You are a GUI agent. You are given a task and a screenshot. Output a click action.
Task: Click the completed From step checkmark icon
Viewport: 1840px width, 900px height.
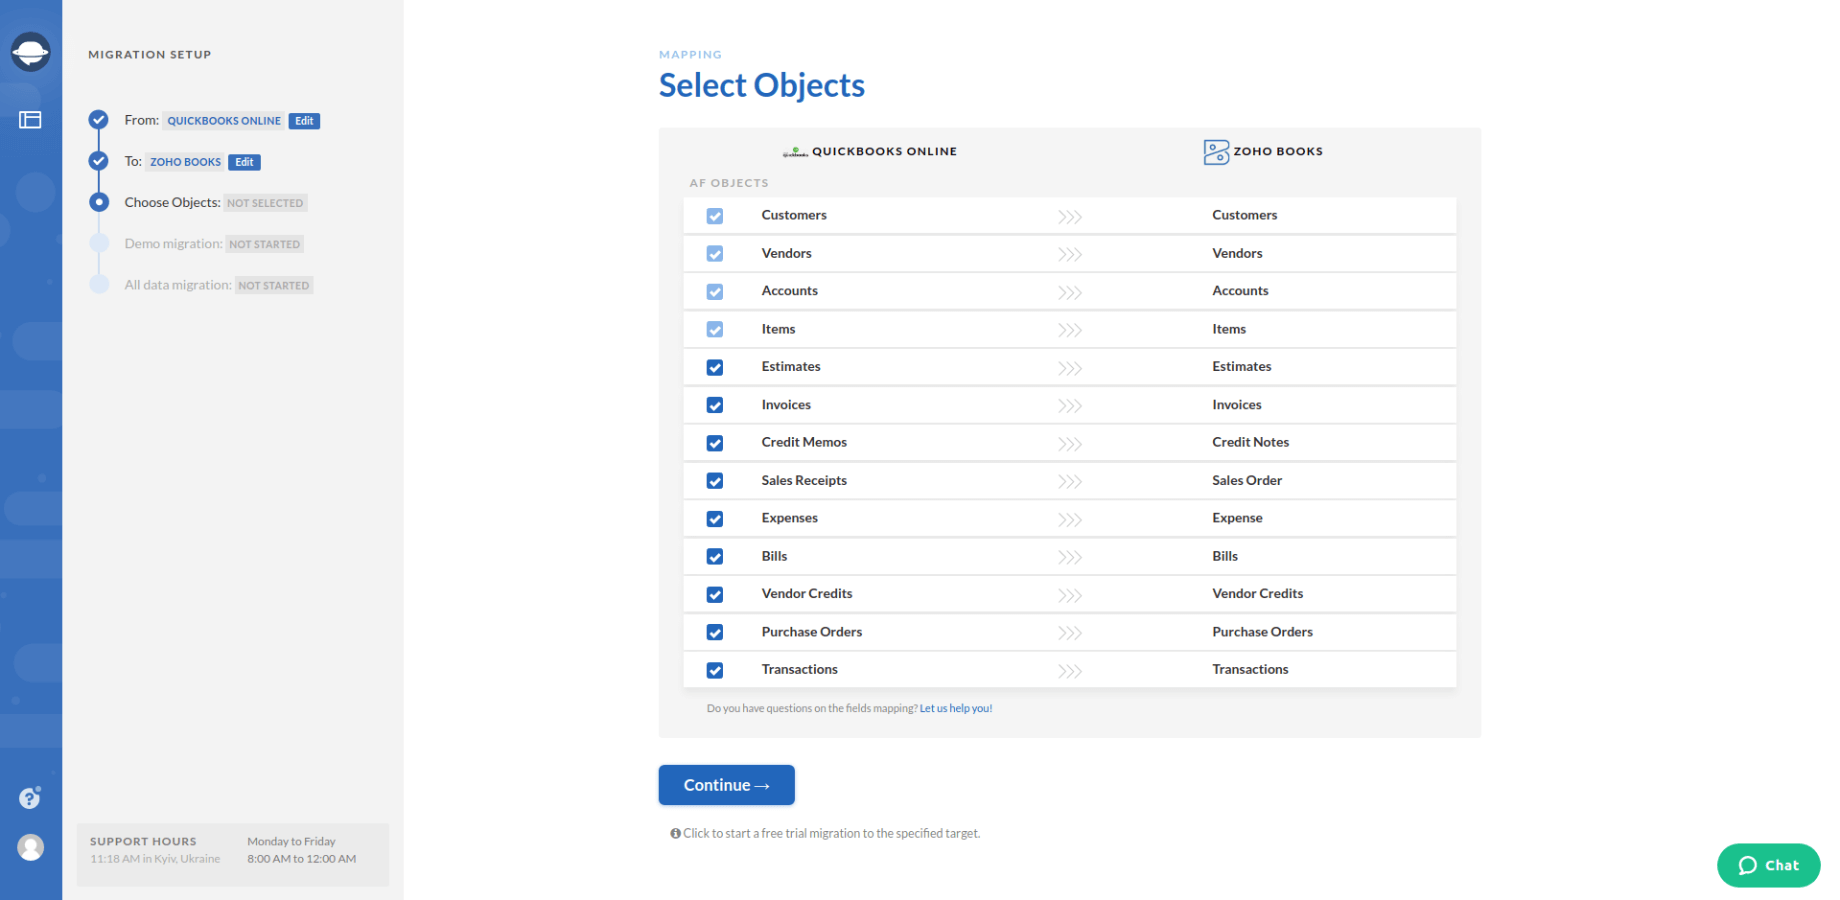[98, 120]
